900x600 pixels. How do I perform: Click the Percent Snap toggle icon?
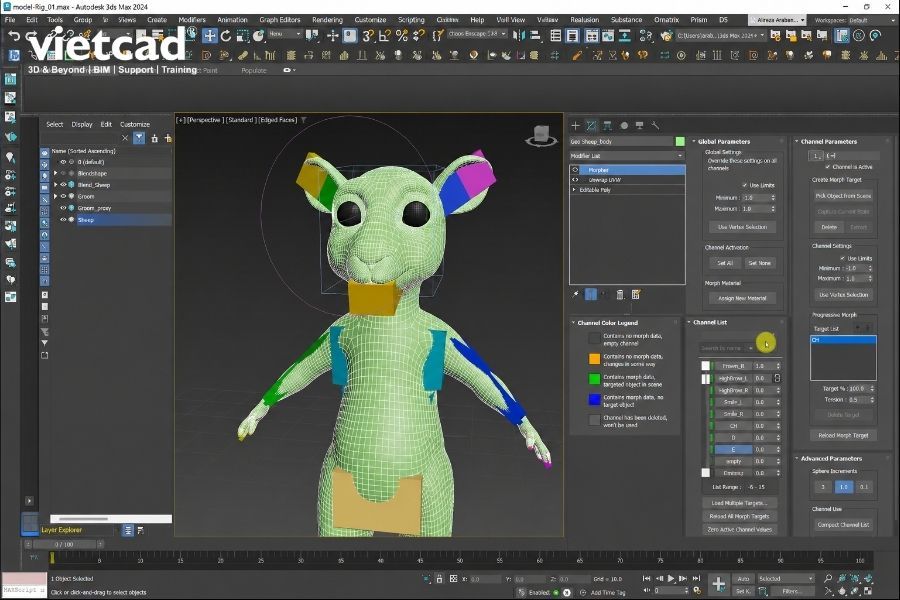(402, 36)
